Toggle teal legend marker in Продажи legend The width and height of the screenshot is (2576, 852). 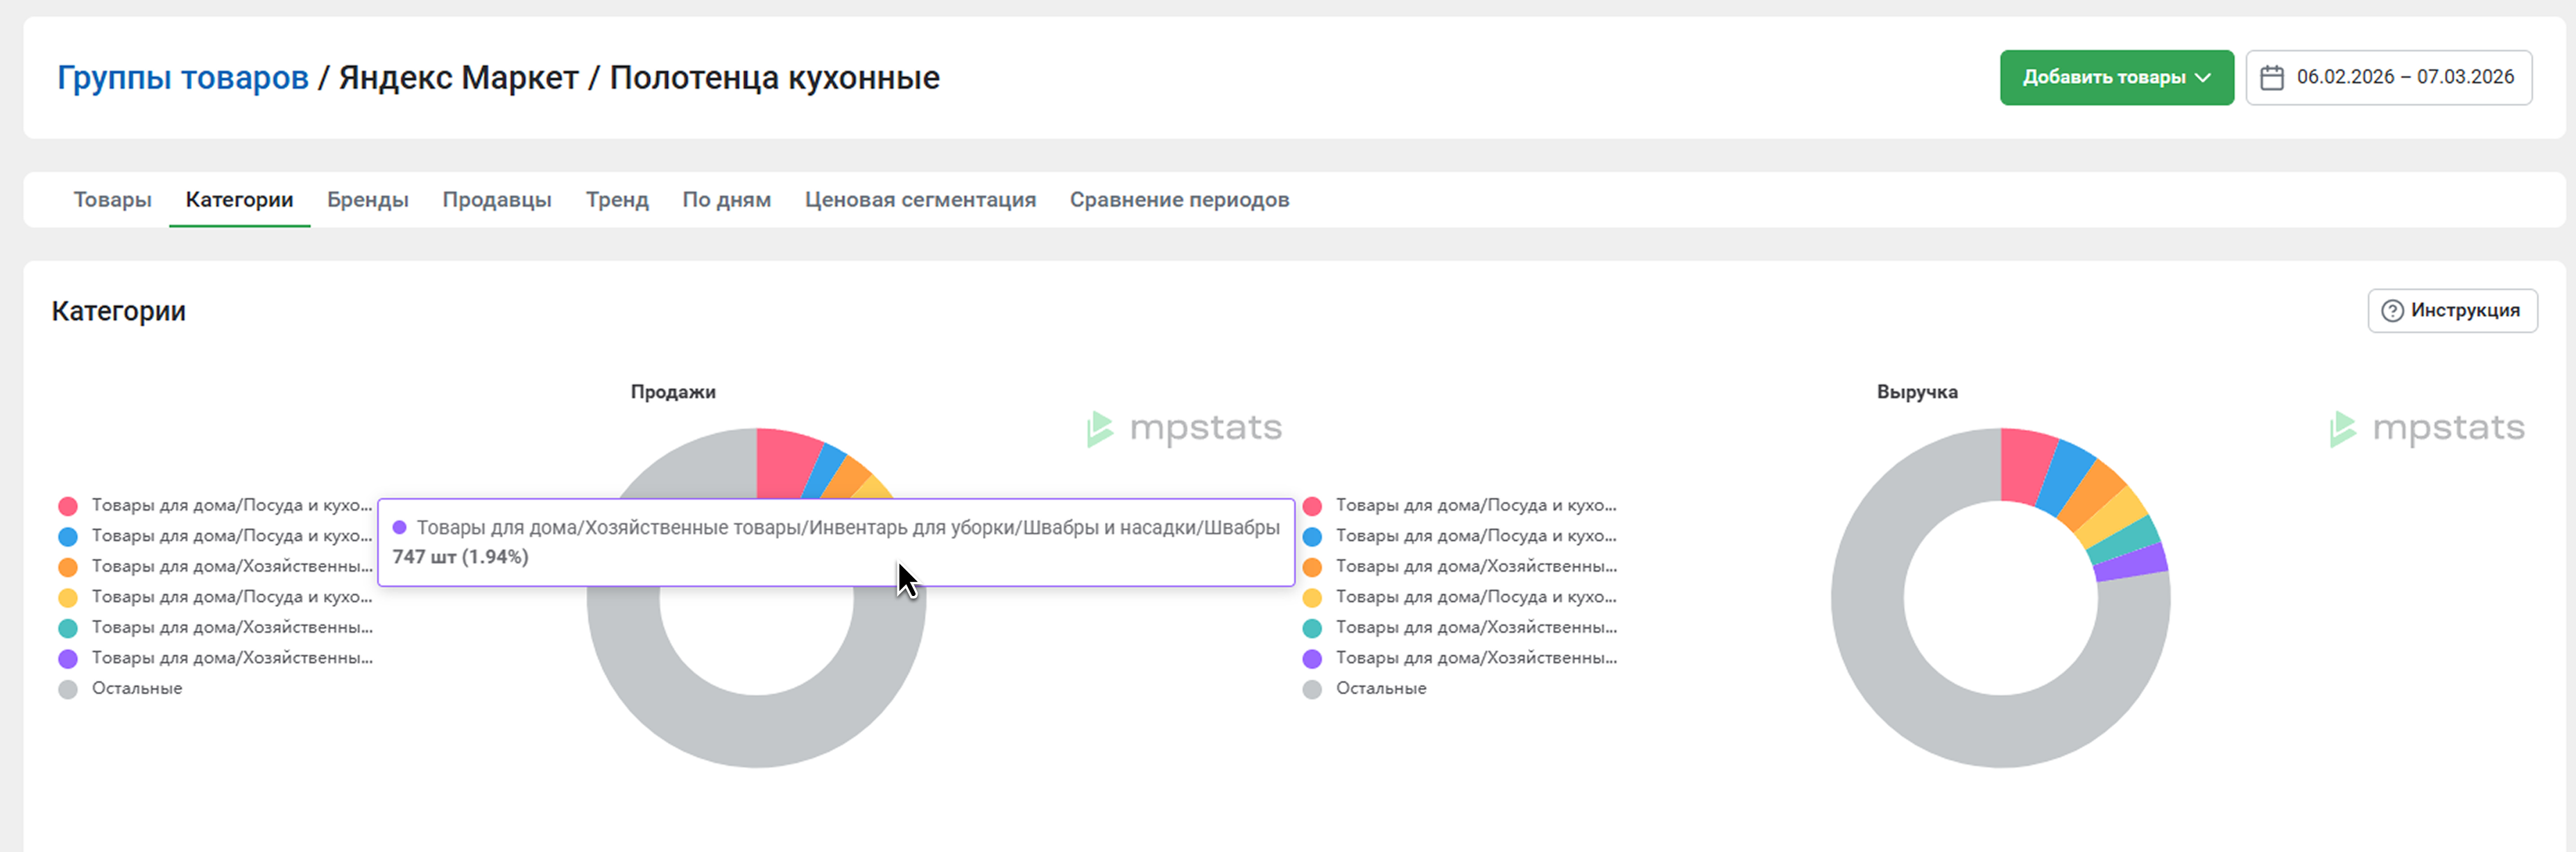point(68,628)
